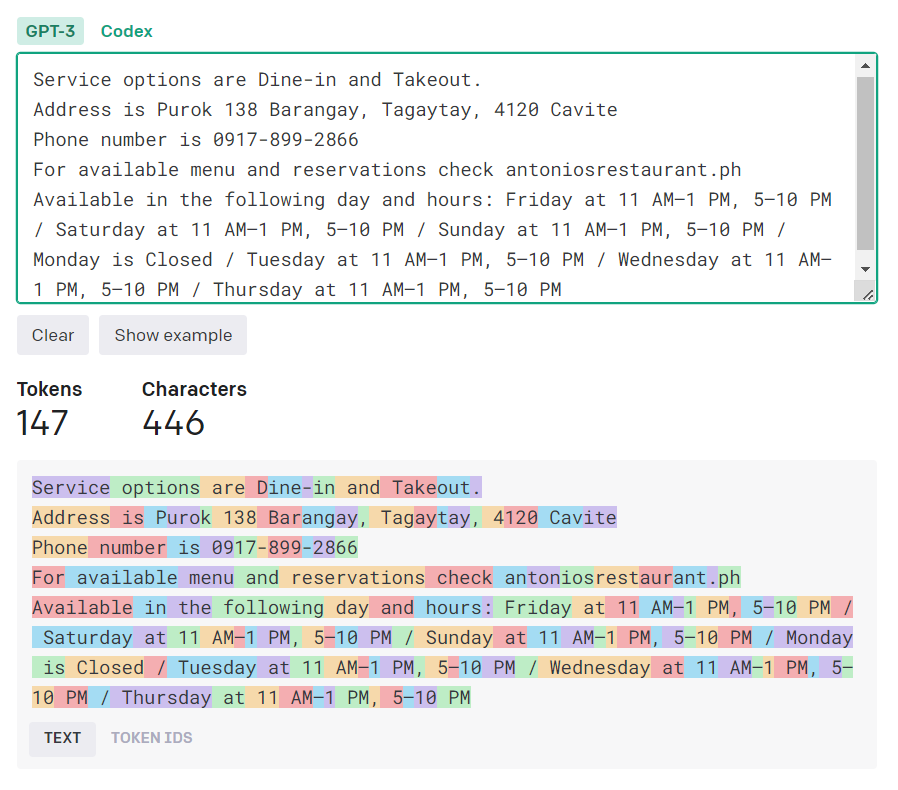
Task: Switch to TOKEN IDS view
Action: [152, 738]
